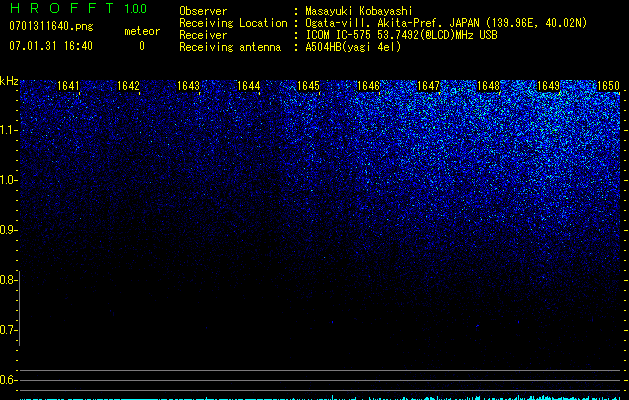The height and width of the screenshot is (400, 629).
Task: Click the meteor label
Action: point(142,31)
